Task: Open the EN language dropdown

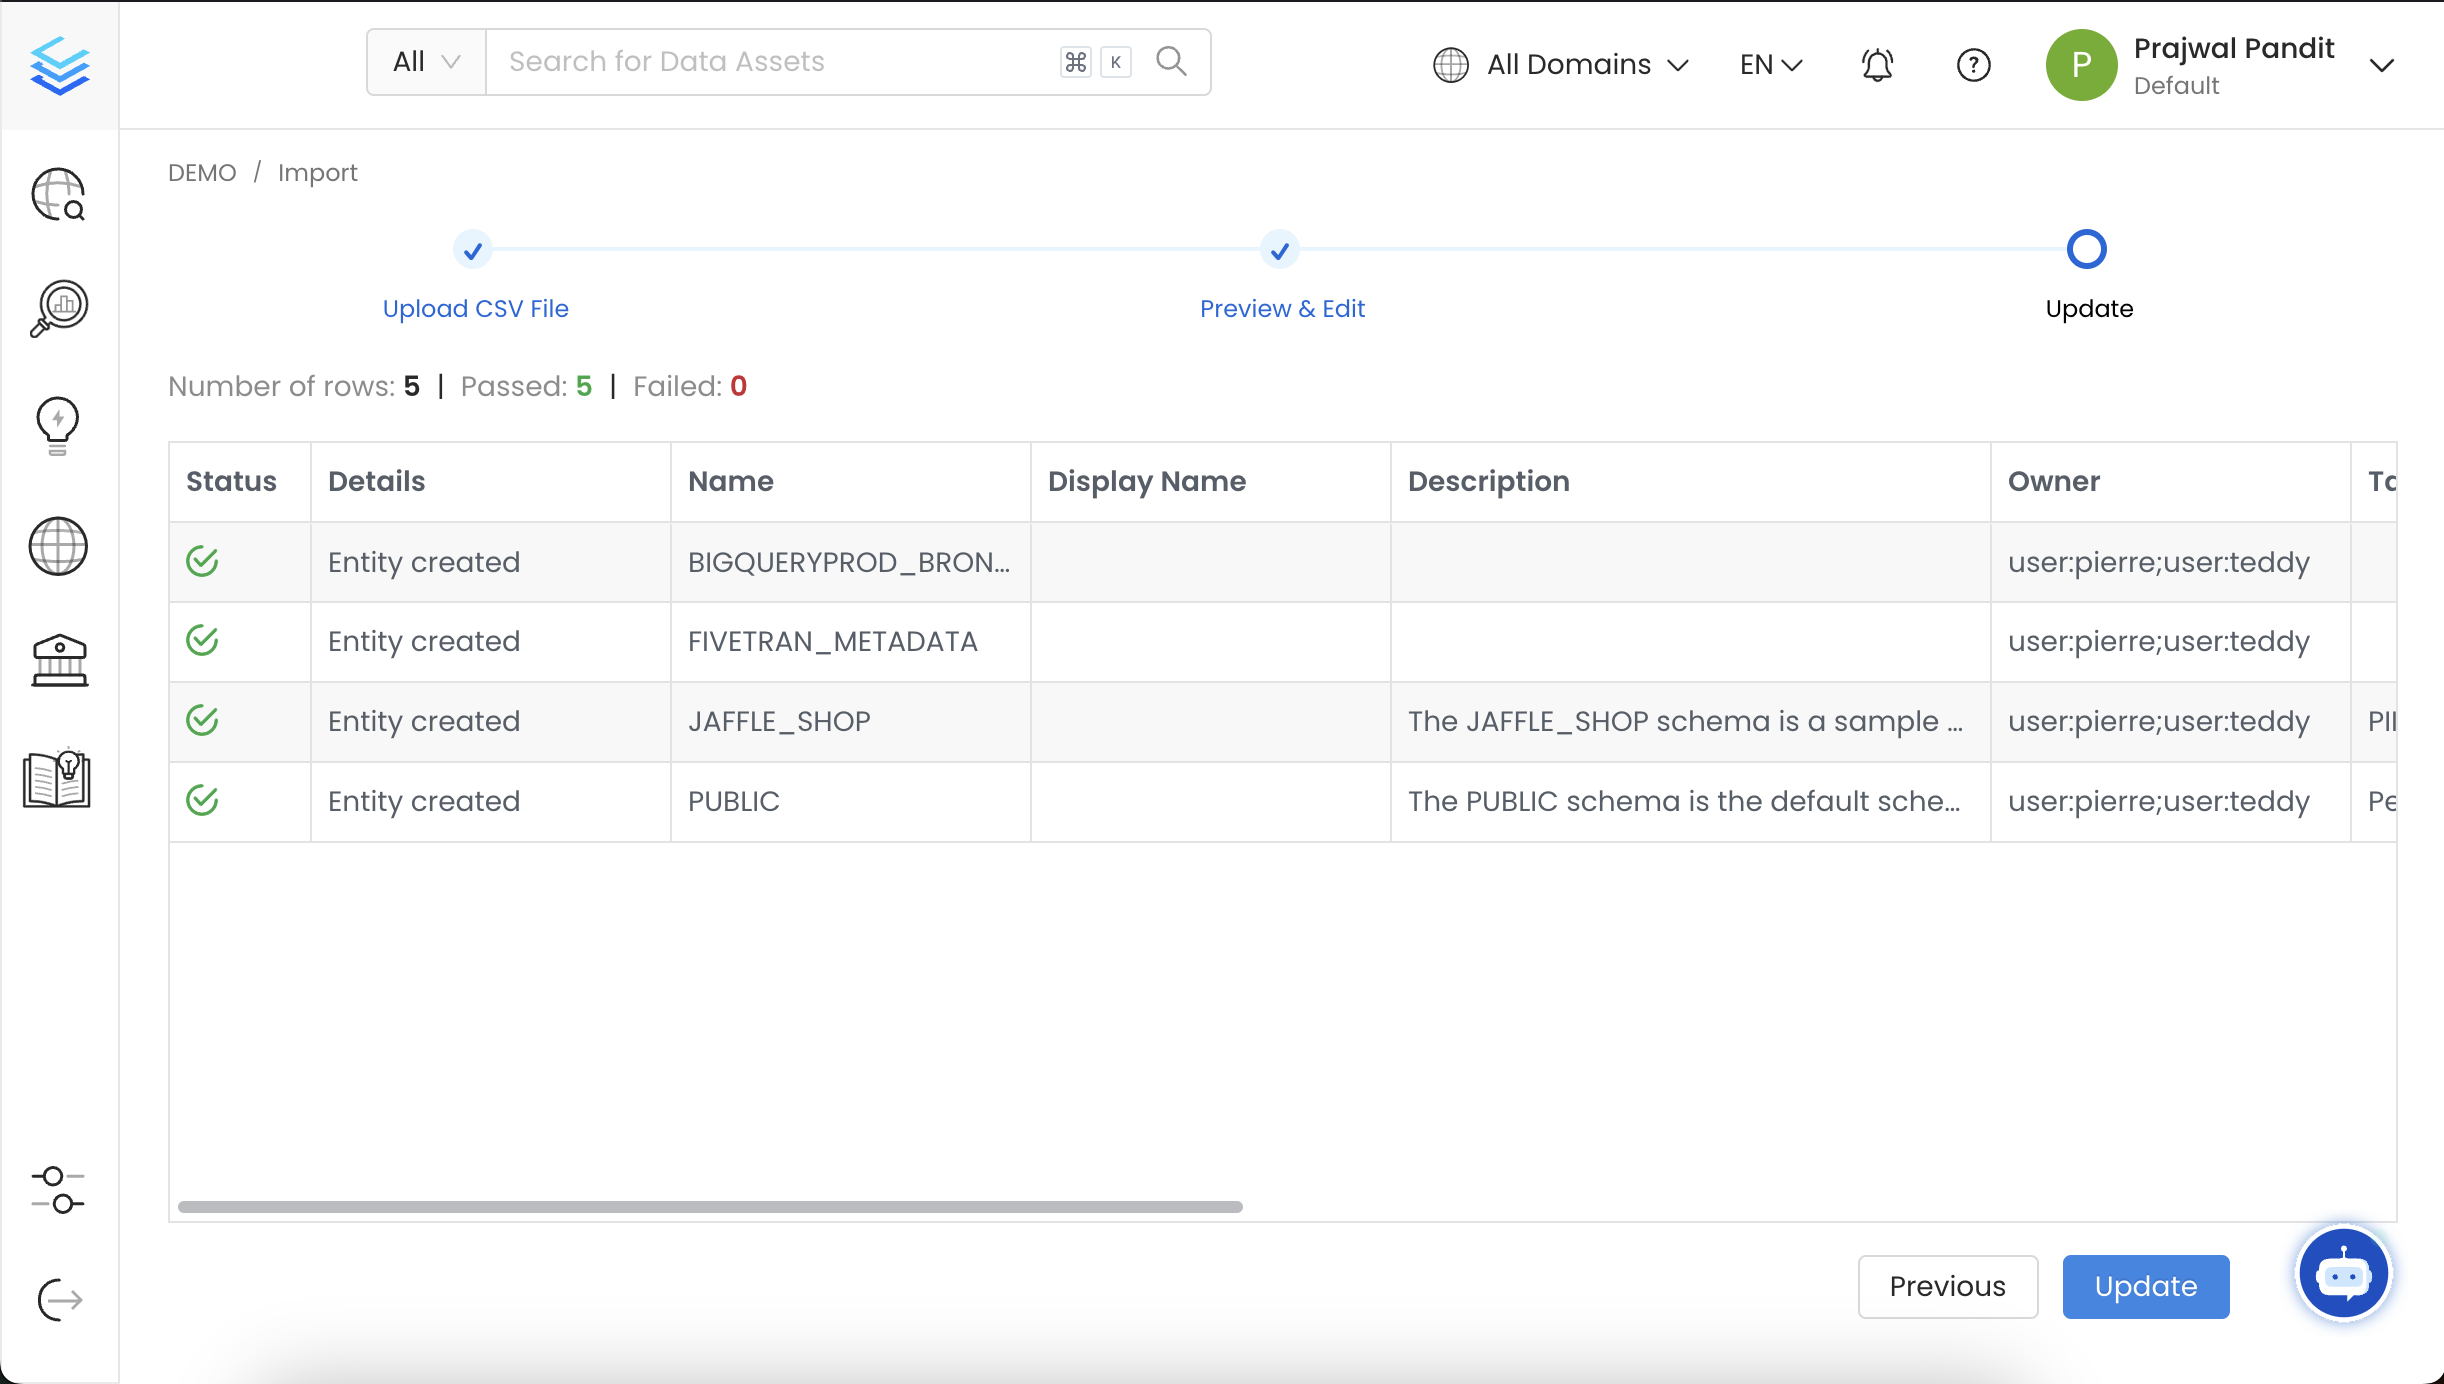Action: [1768, 64]
